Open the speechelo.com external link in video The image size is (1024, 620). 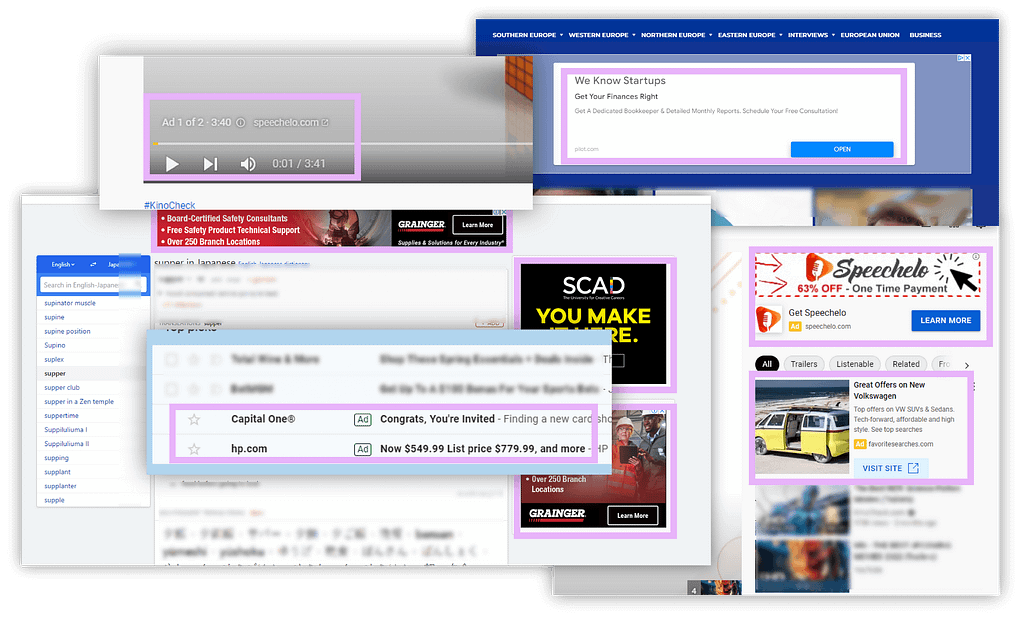point(291,123)
